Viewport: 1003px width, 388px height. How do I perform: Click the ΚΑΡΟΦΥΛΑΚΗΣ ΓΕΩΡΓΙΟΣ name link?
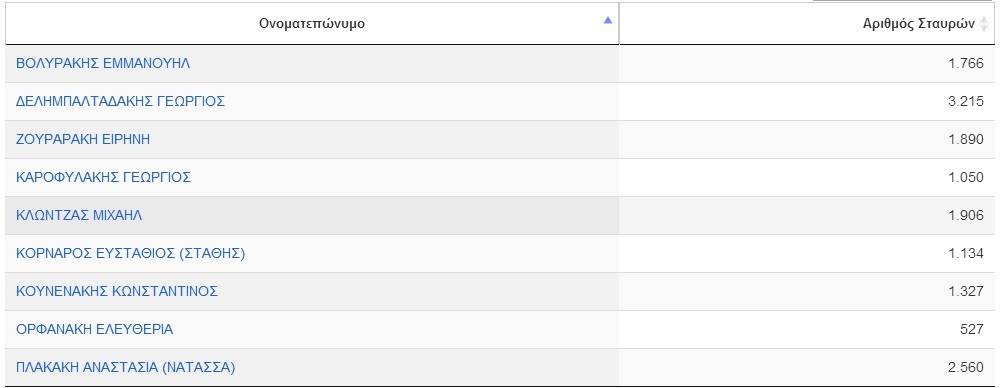pyautogui.click(x=104, y=177)
